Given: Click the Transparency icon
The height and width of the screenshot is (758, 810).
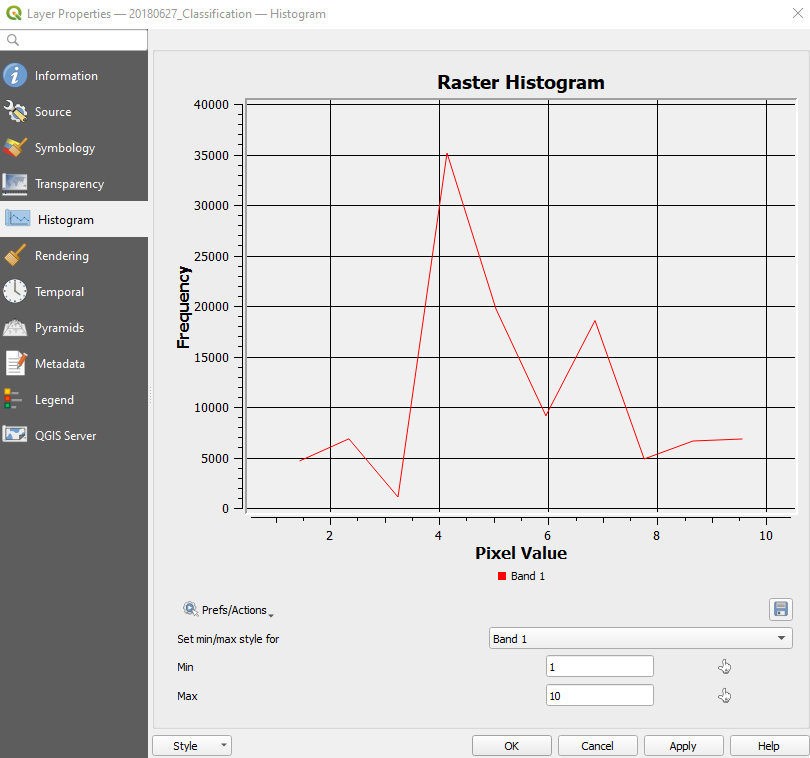Looking at the screenshot, I should point(15,184).
